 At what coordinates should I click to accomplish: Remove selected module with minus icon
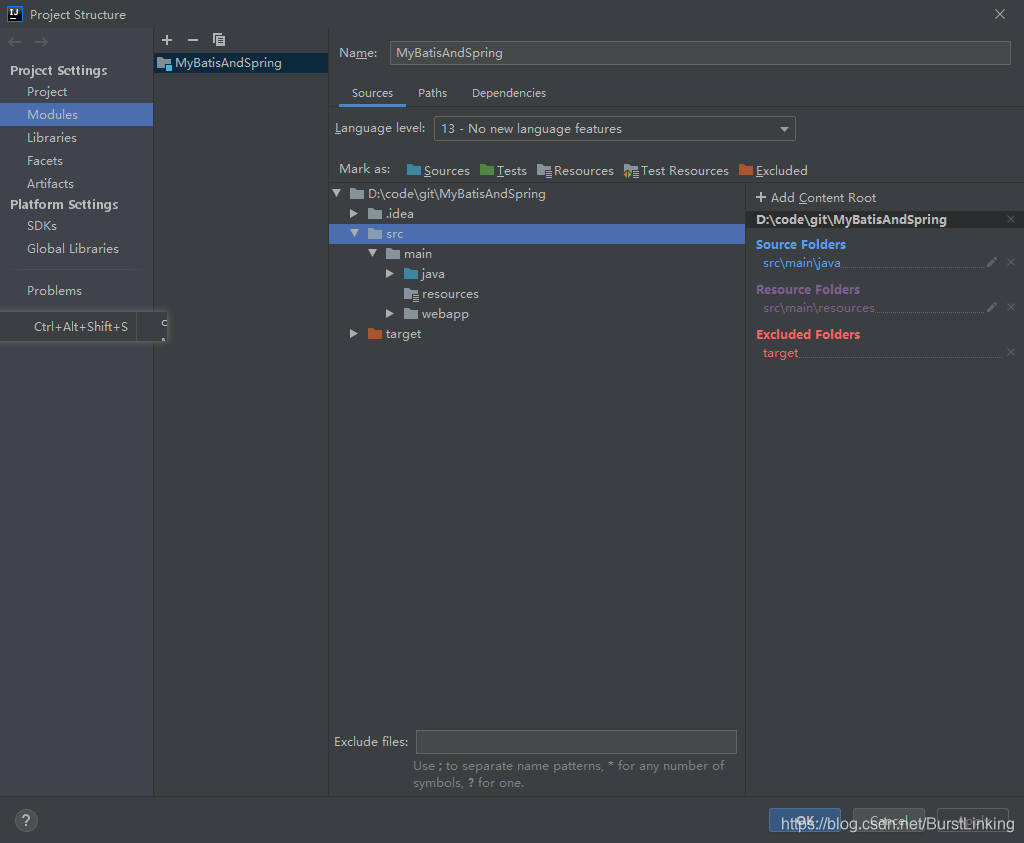193,40
